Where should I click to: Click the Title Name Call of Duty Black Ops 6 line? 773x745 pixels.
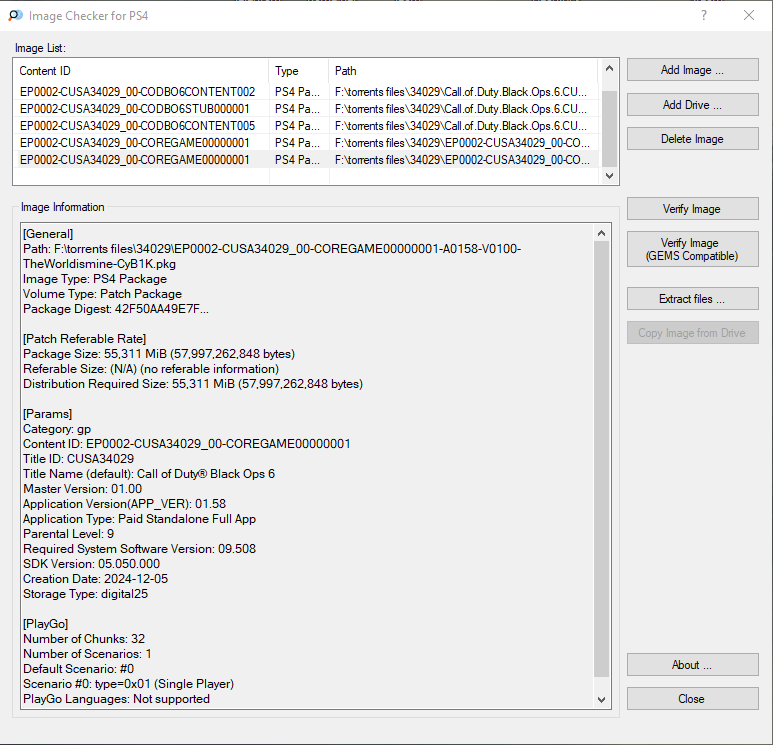click(x=149, y=474)
